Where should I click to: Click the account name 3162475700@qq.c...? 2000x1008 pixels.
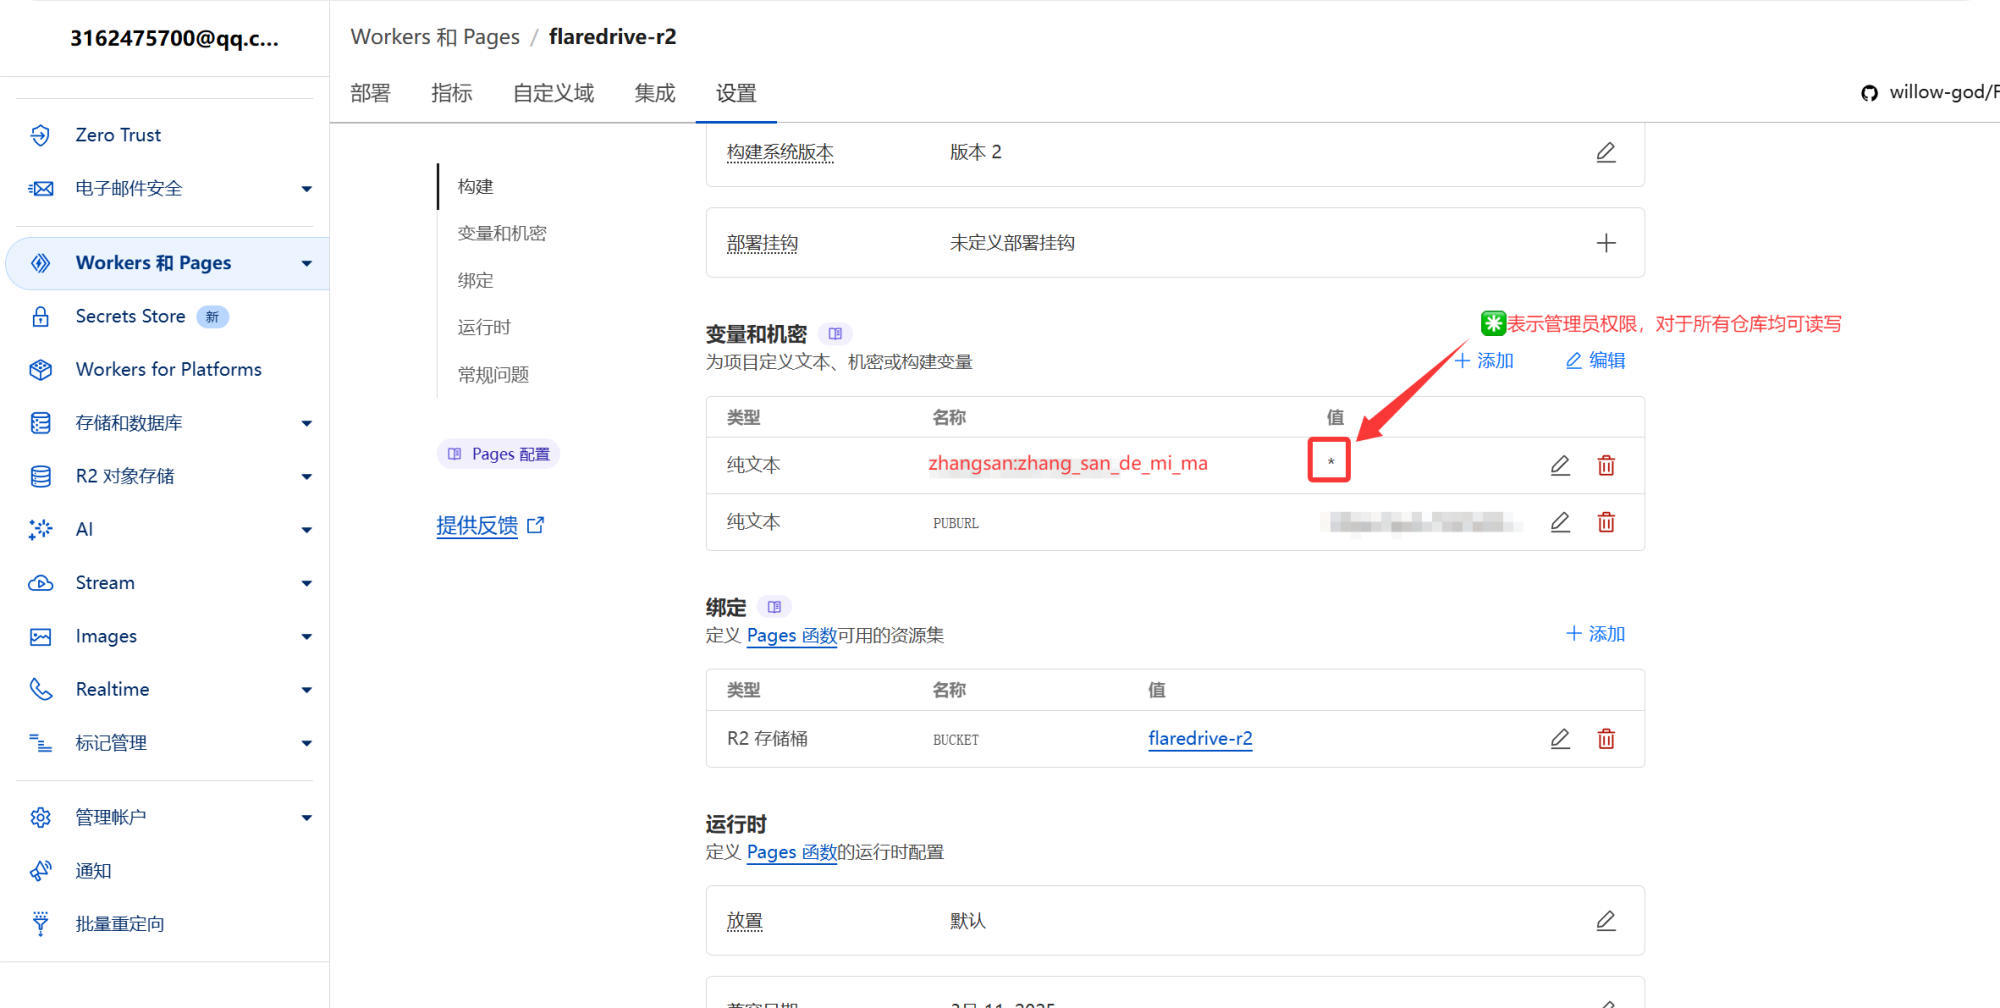pos(174,38)
